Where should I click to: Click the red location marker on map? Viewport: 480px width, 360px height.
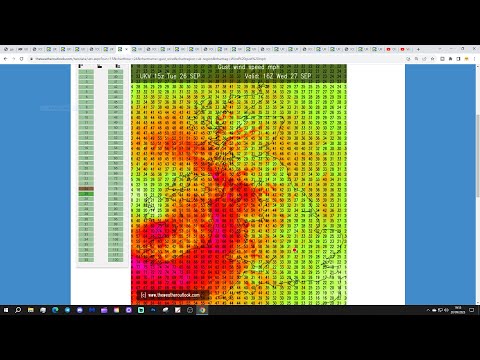point(294,250)
